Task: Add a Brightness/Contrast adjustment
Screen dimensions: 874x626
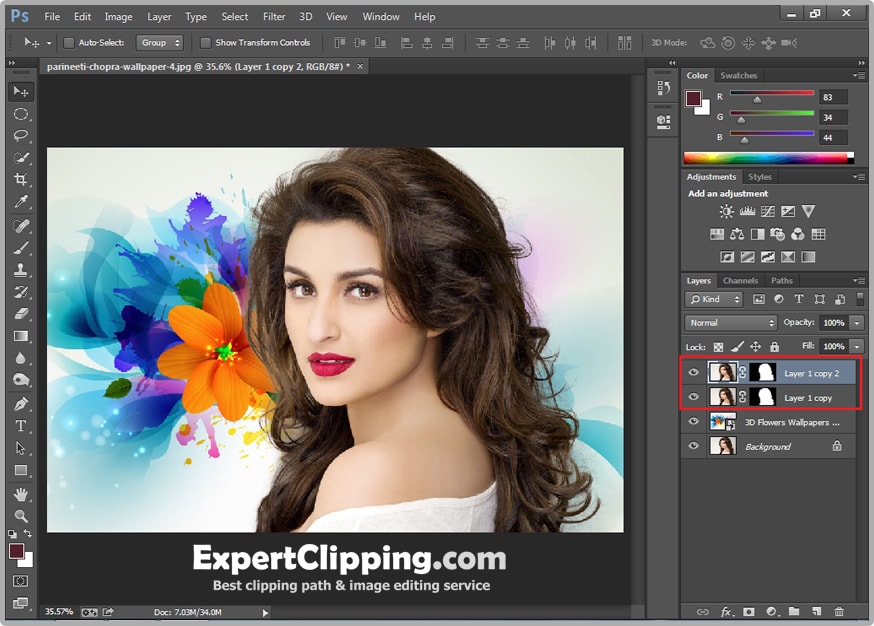Action: coord(726,211)
